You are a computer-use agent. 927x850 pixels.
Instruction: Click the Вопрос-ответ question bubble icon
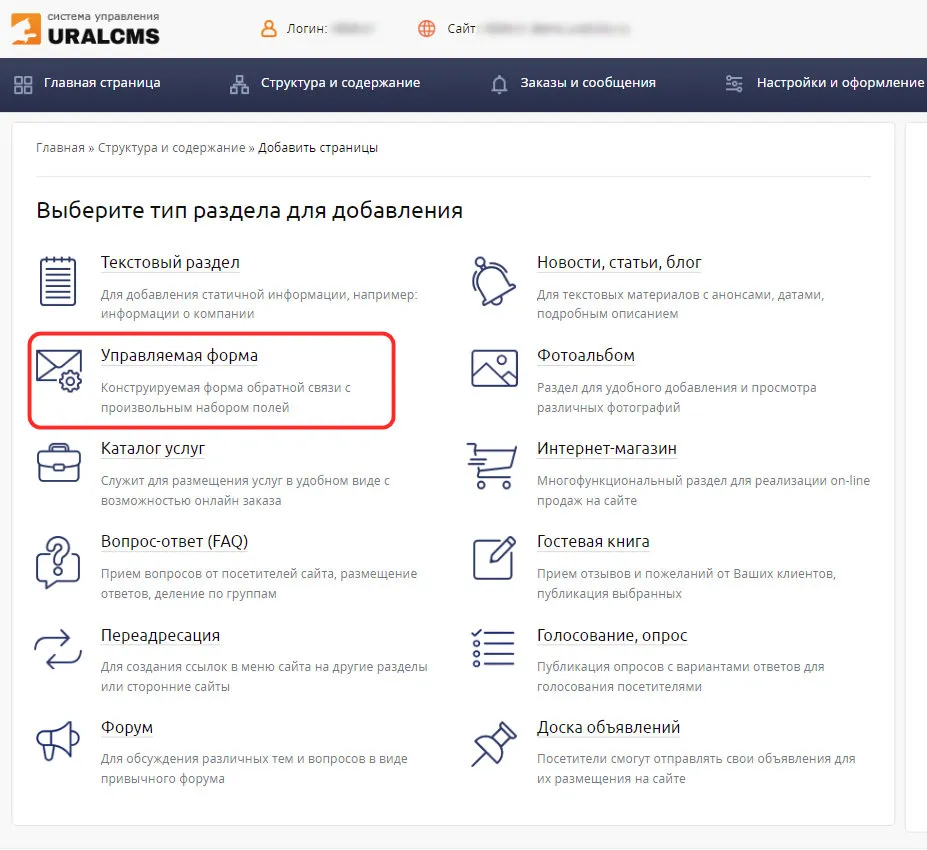[57, 561]
